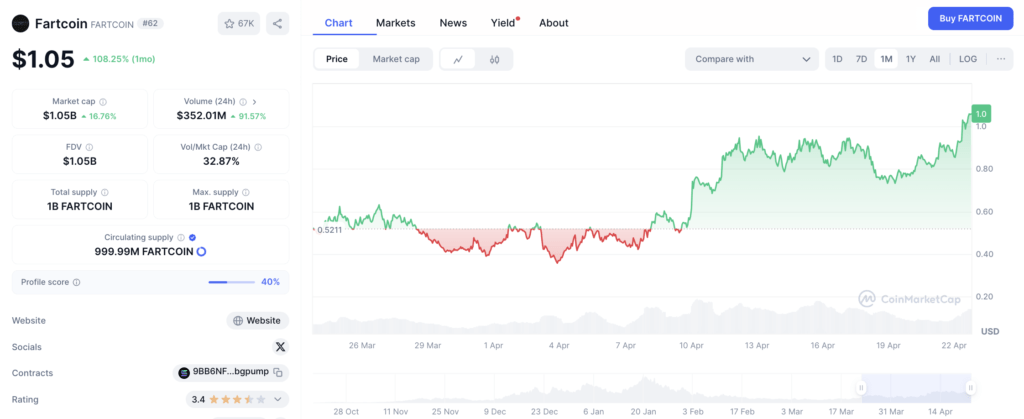Click the 9BB6NF...bgpump contract address

(x=231, y=372)
